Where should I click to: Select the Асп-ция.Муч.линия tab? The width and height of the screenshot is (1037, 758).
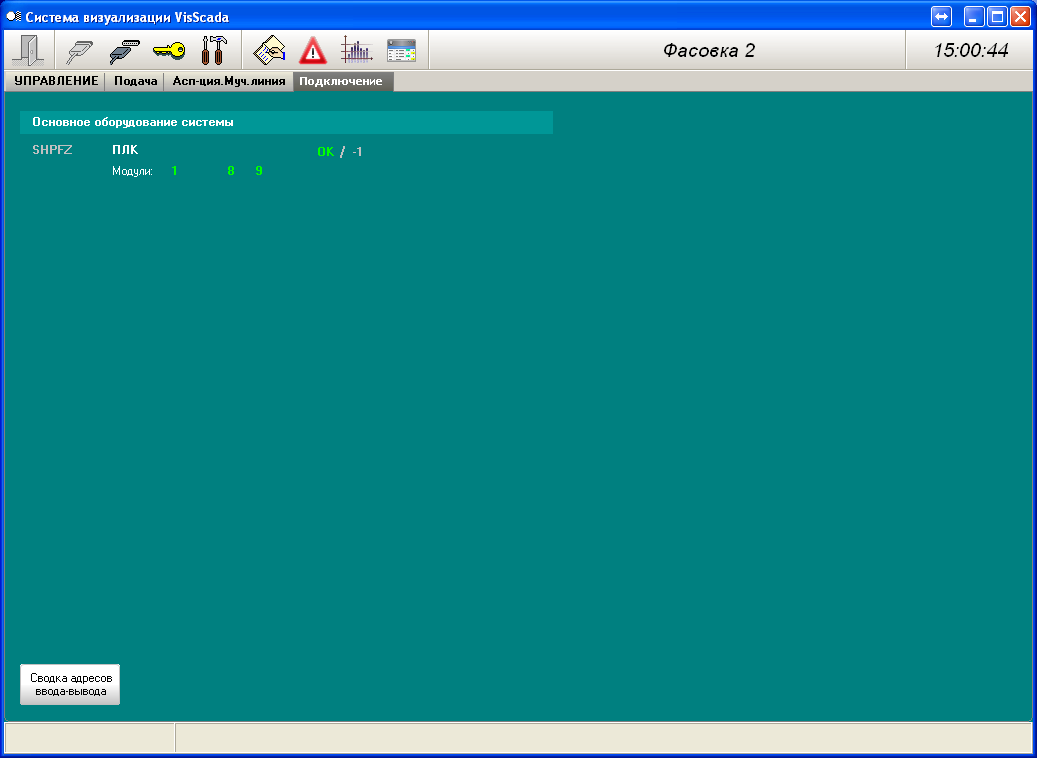click(x=229, y=81)
